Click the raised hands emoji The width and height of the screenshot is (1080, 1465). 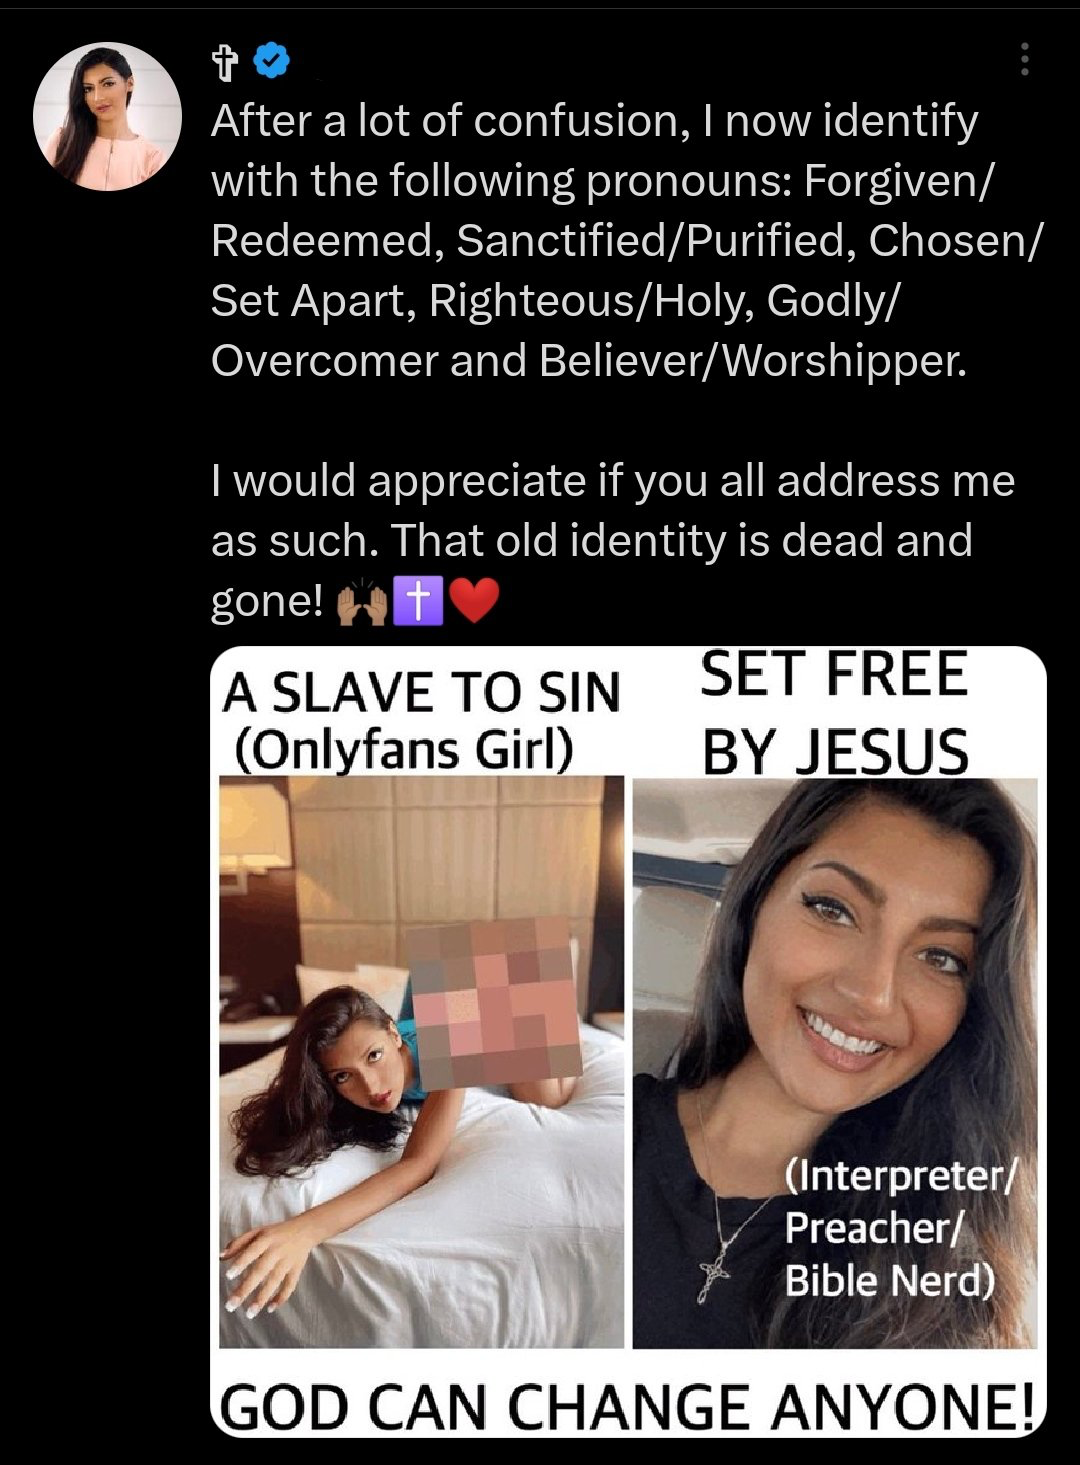(361, 601)
